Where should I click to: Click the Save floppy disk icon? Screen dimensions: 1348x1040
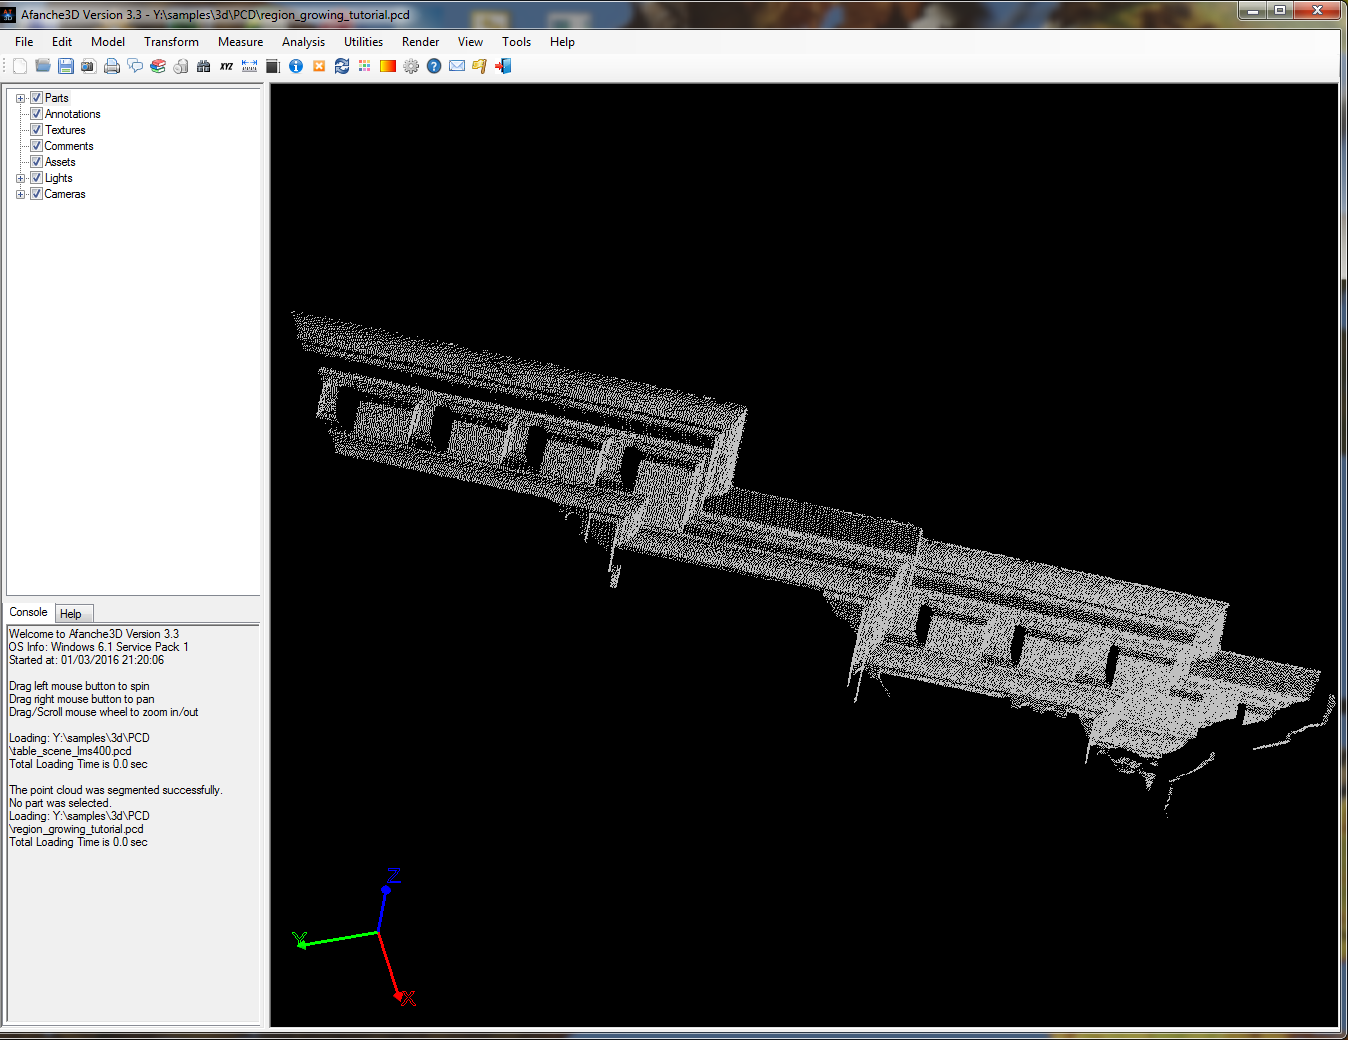[x=66, y=66]
